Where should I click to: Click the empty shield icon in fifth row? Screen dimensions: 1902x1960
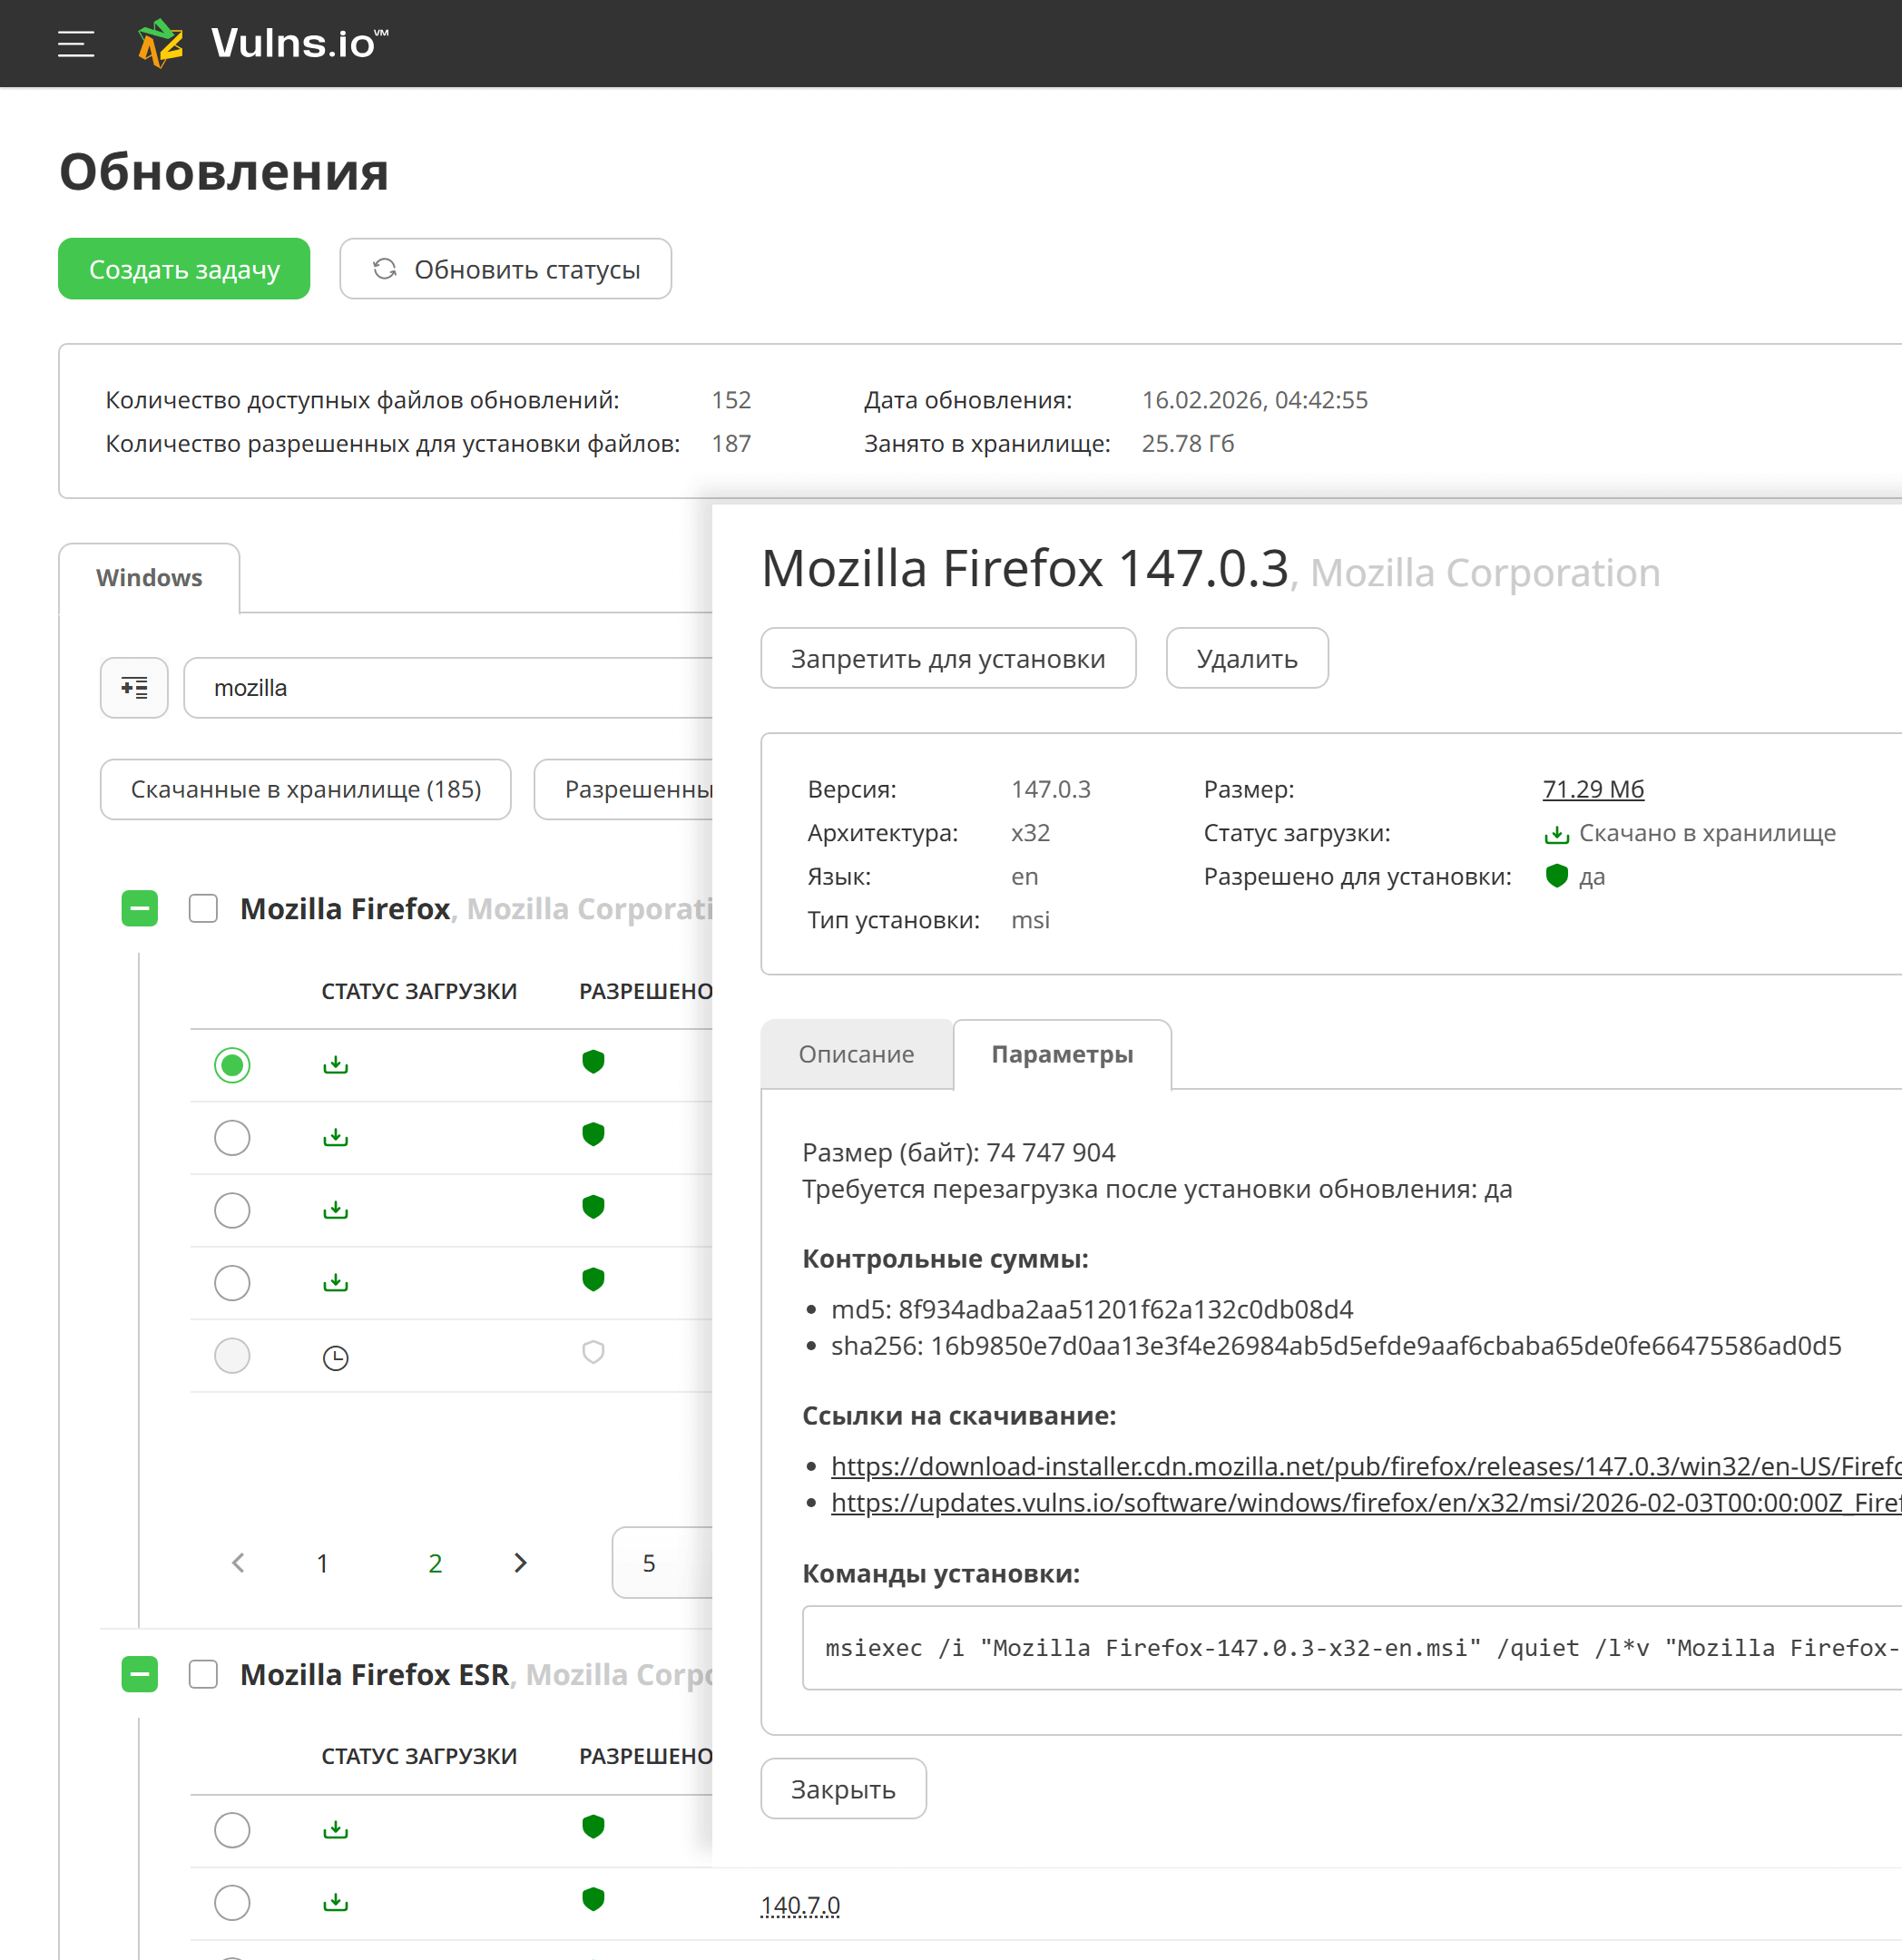pos(593,1353)
